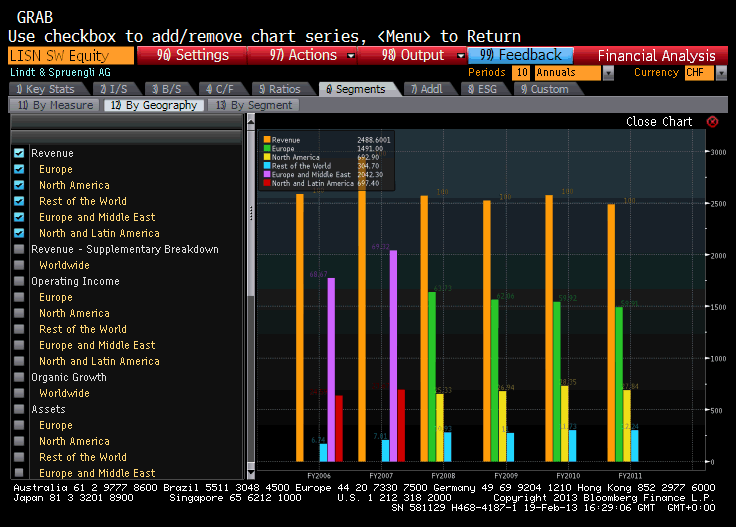The image size is (736, 527).
Task: Click the cyan Rest of the World legend marker
Action: click(x=267, y=166)
